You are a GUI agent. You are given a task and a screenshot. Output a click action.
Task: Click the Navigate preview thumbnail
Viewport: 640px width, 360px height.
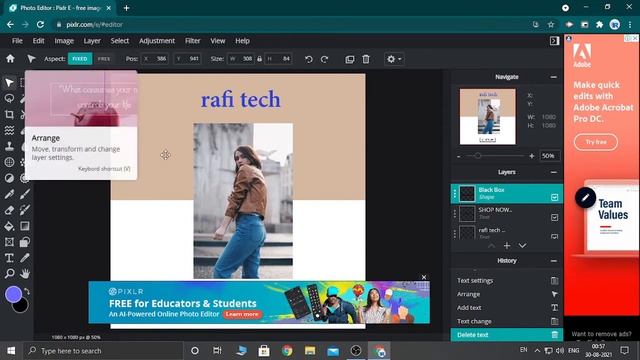point(488,117)
